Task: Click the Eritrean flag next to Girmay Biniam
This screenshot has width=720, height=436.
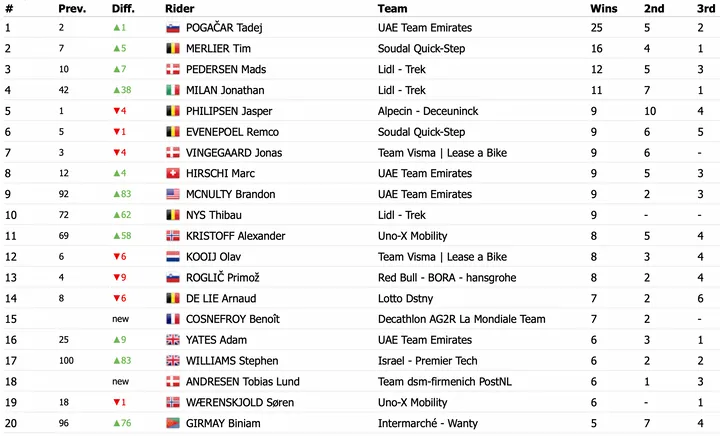Action: pos(173,424)
